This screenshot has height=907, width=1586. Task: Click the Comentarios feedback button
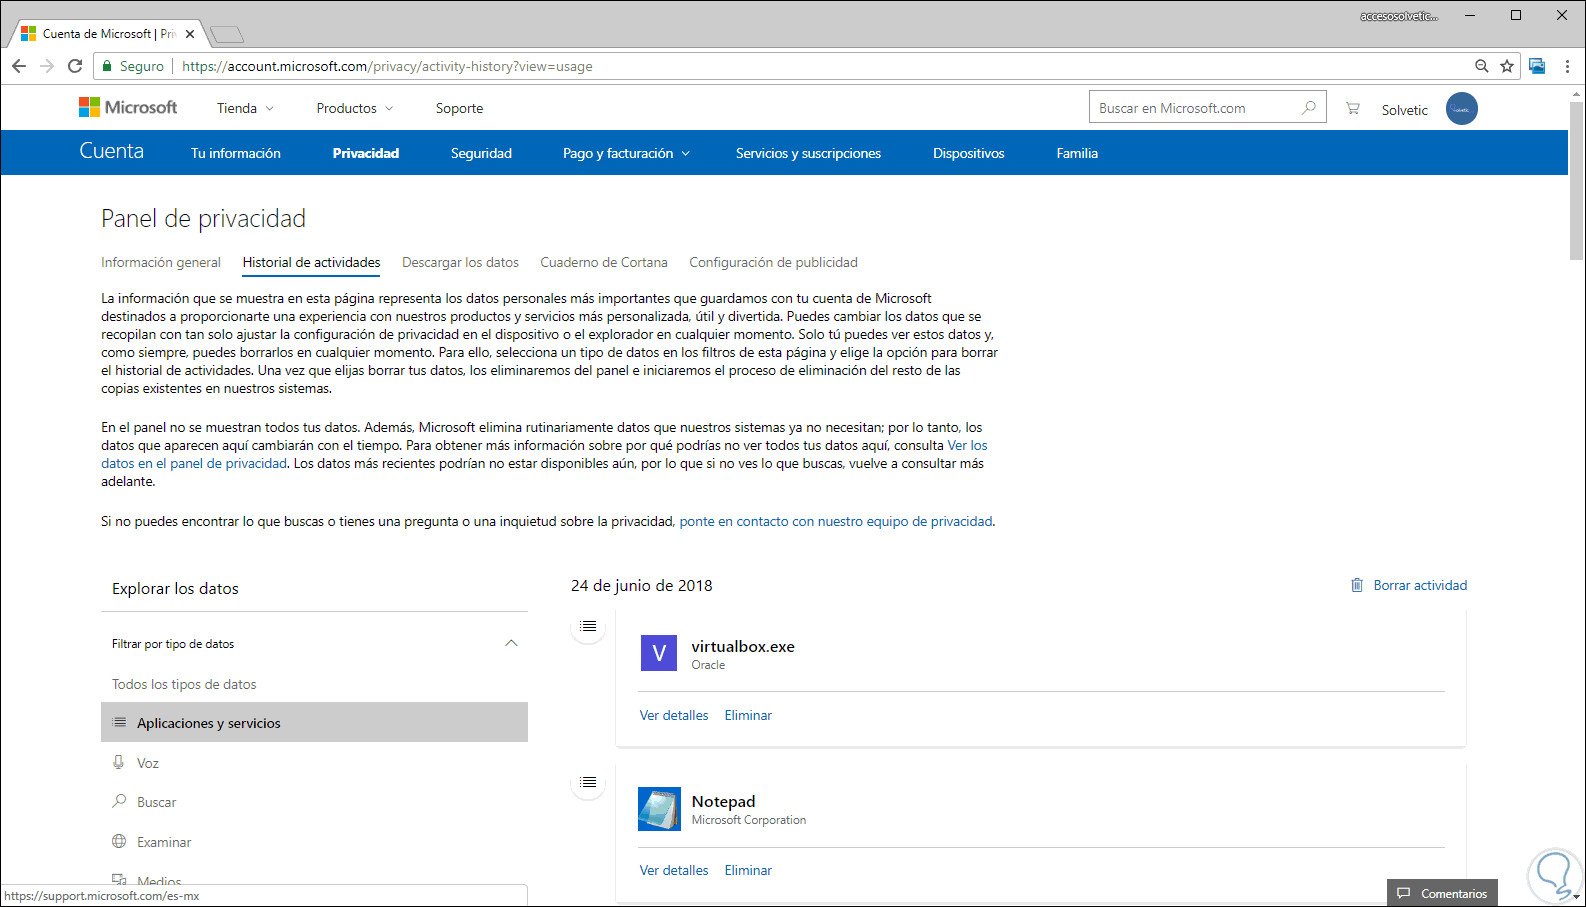coord(1442,893)
